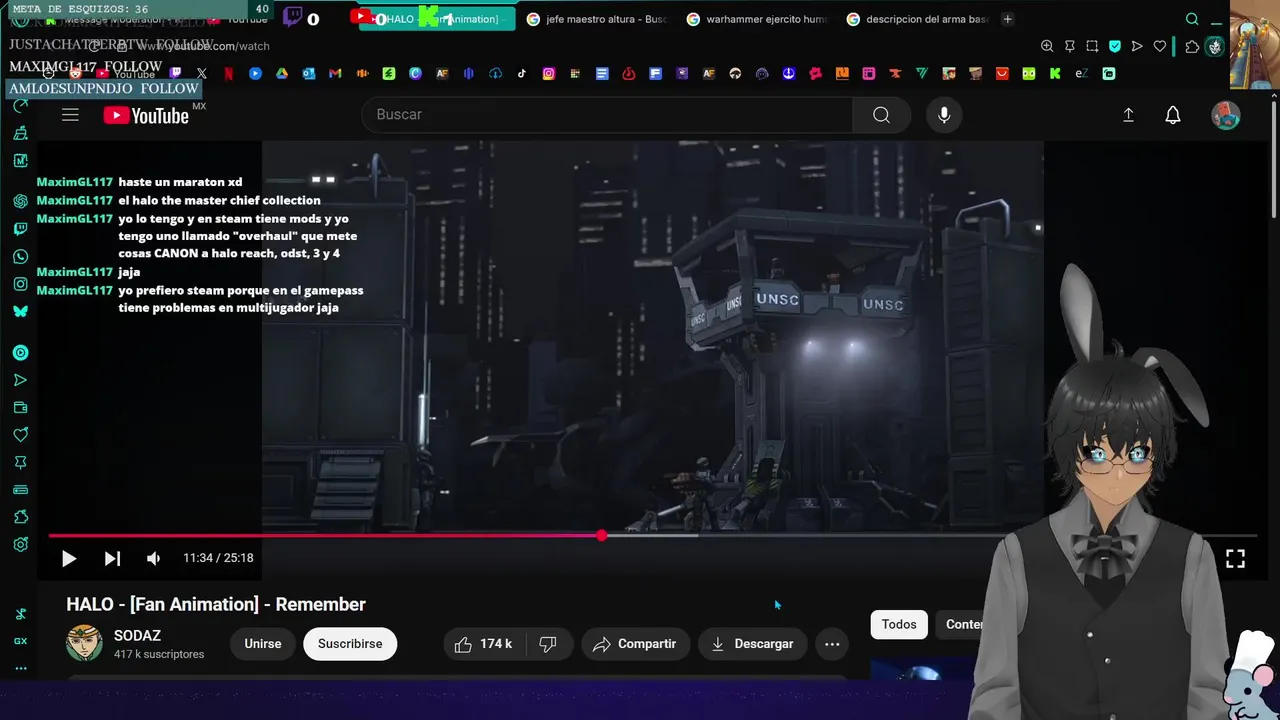Open the YouTube upload/create icon

coord(1128,115)
